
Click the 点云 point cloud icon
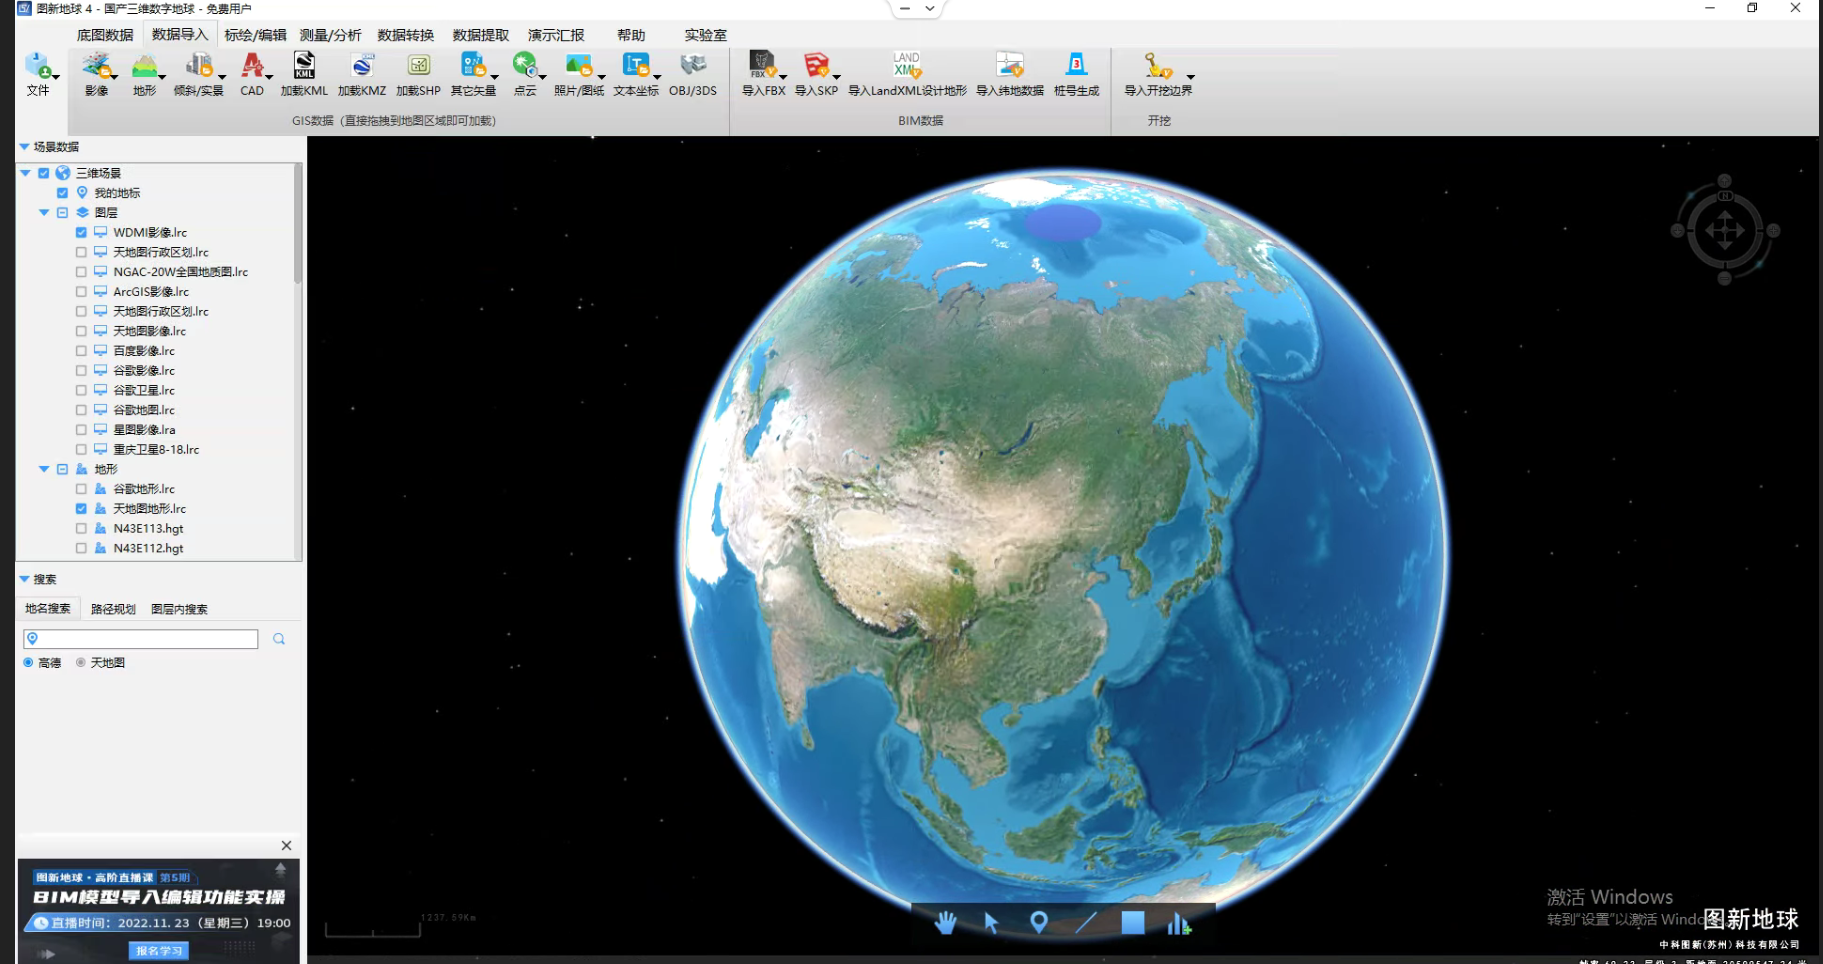click(x=524, y=66)
